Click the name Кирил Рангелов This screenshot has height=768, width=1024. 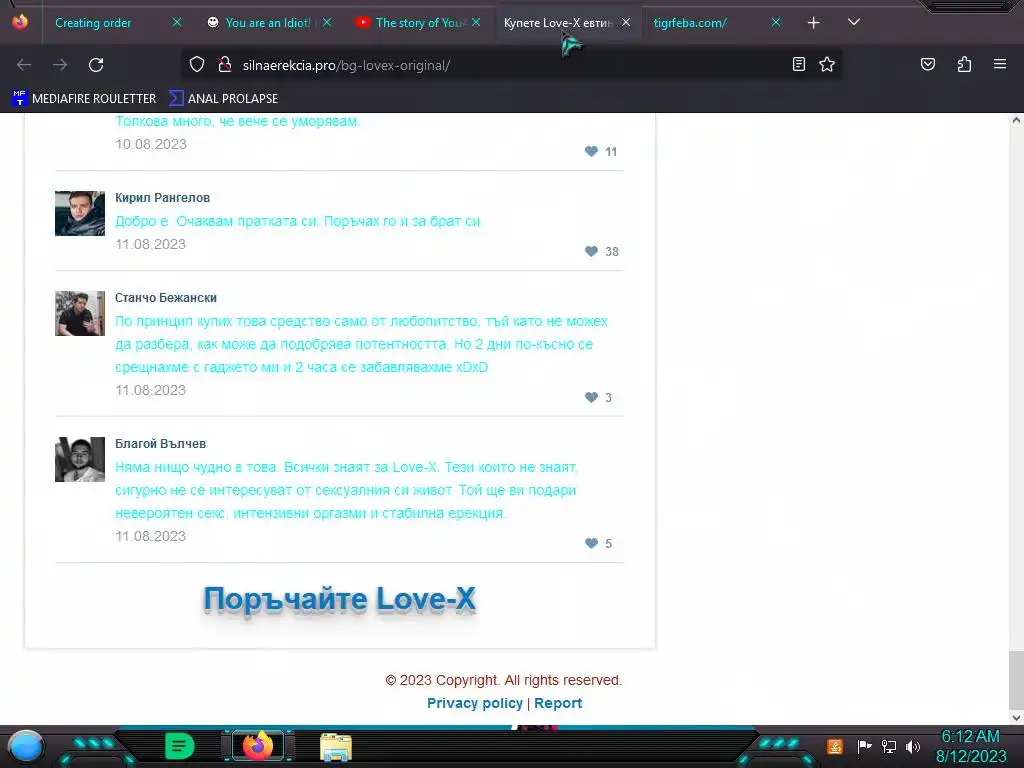[x=163, y=197]
